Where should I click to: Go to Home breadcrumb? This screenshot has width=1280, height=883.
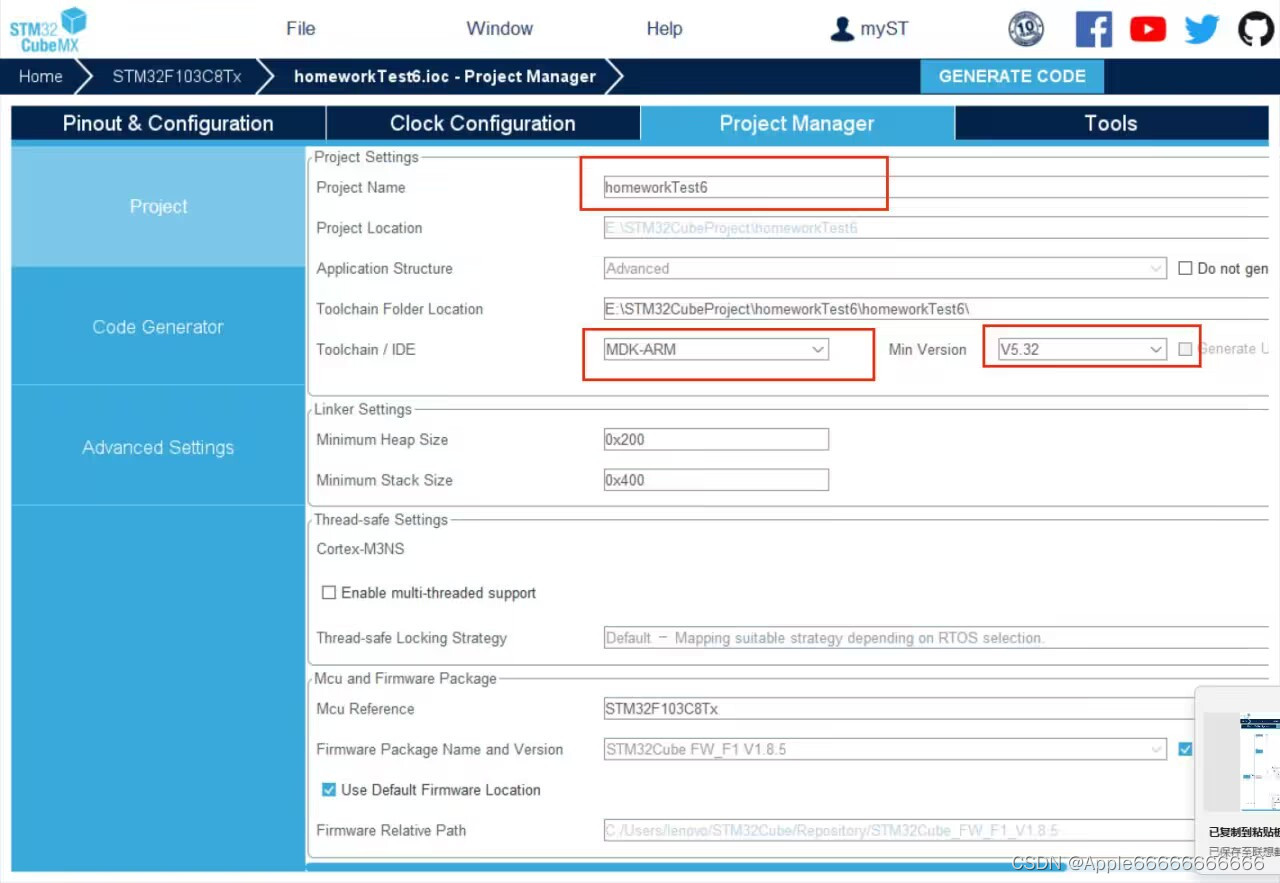coord(40,77)
